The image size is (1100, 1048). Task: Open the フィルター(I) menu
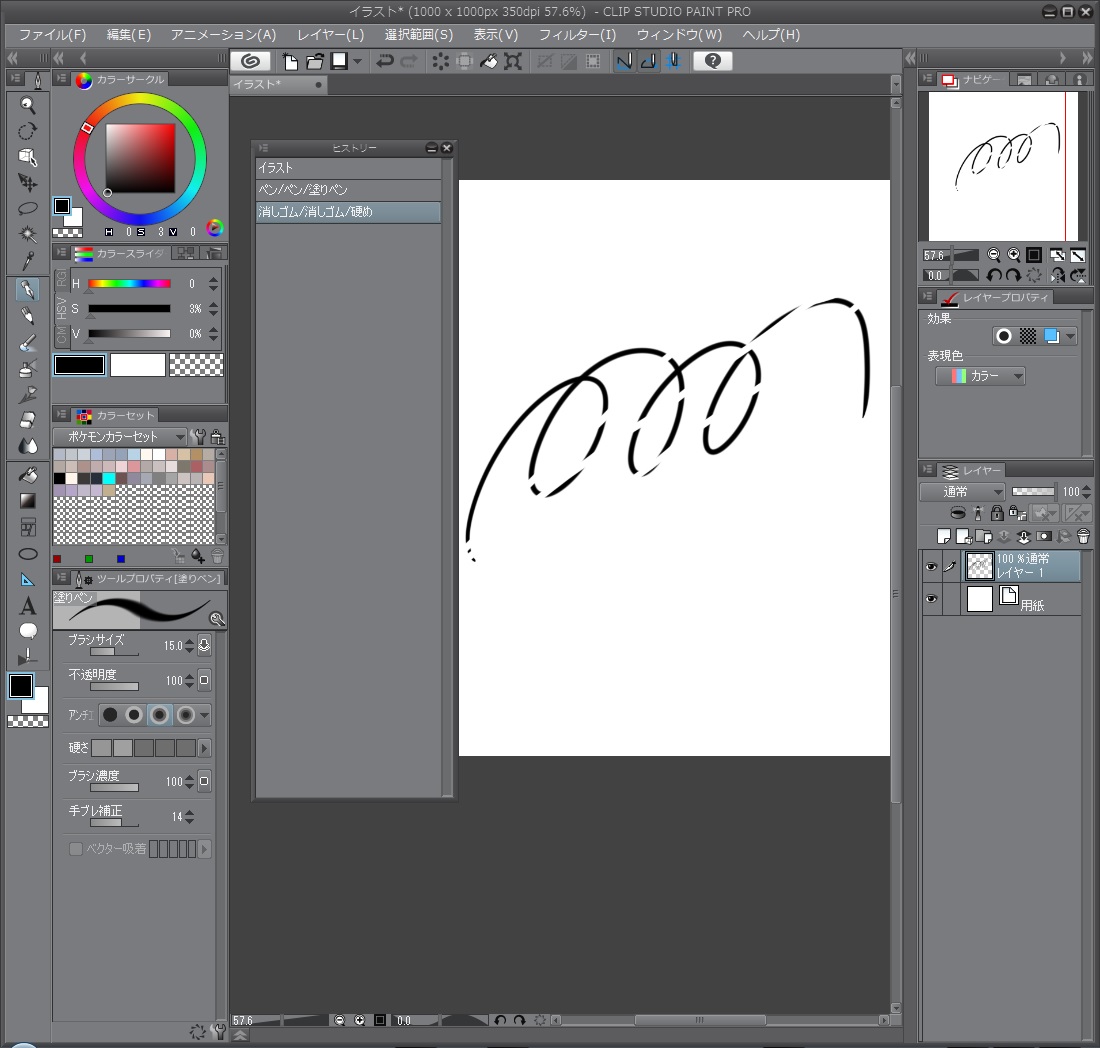click(x=577, y=34)
